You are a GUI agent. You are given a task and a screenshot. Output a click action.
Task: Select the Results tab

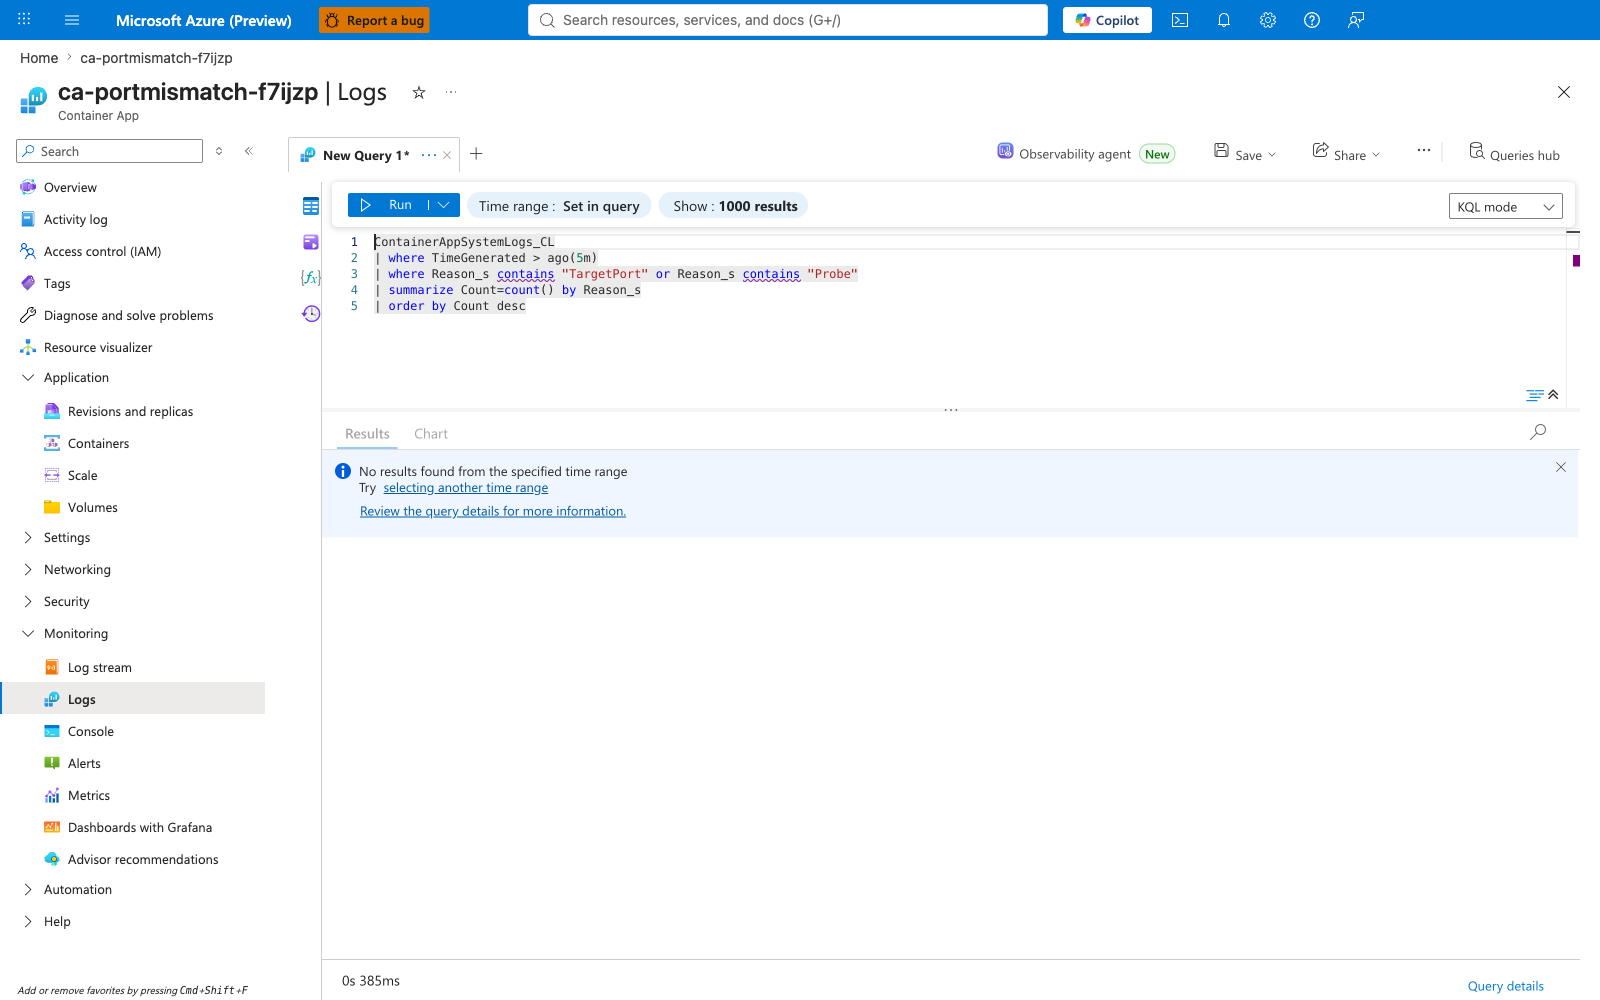click(367, 434)
